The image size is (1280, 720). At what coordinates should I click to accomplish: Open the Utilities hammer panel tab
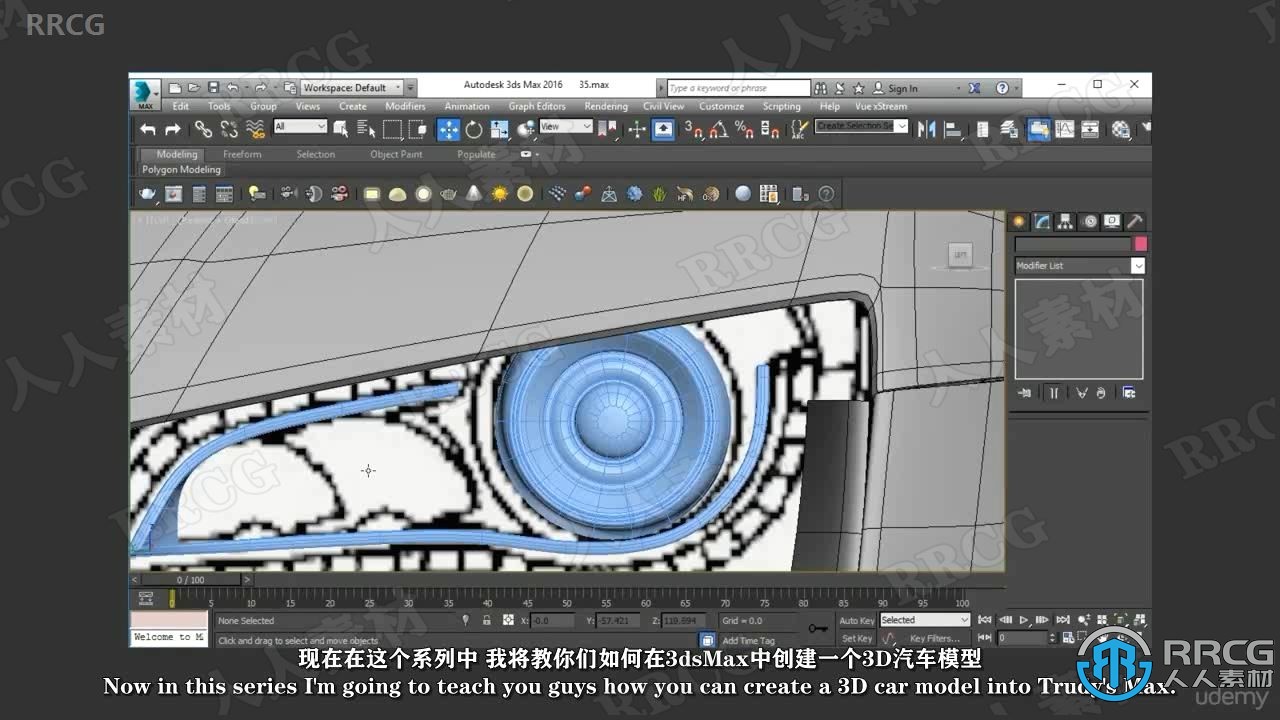coord(1135,222)
